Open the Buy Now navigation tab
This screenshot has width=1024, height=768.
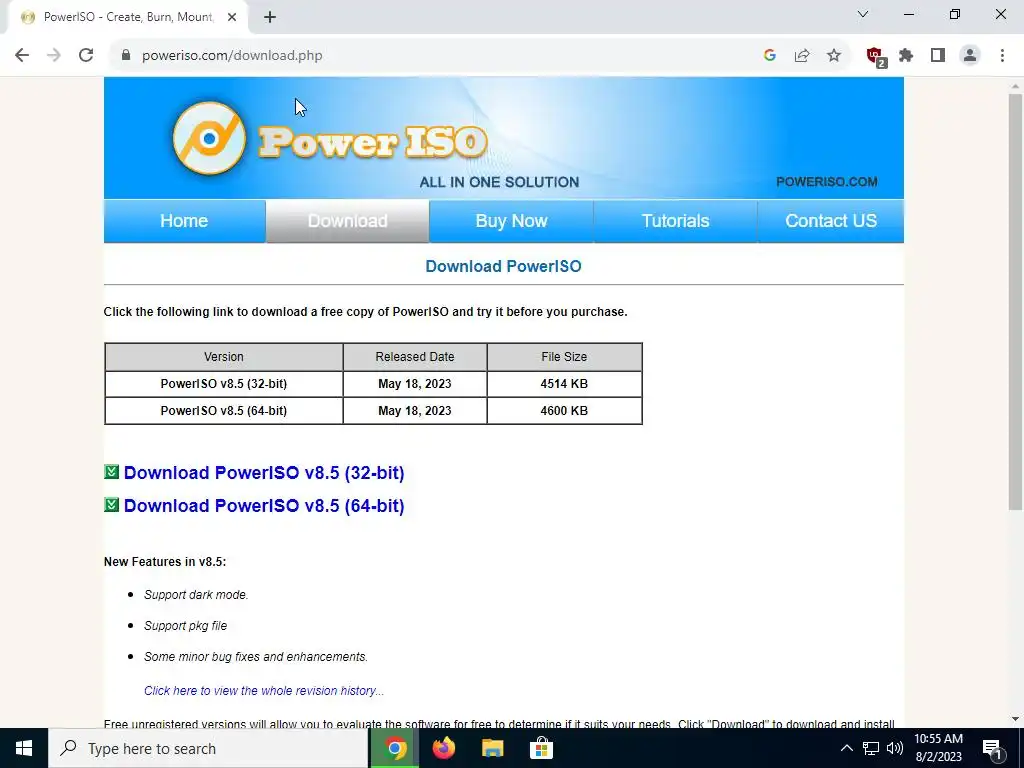511,221
